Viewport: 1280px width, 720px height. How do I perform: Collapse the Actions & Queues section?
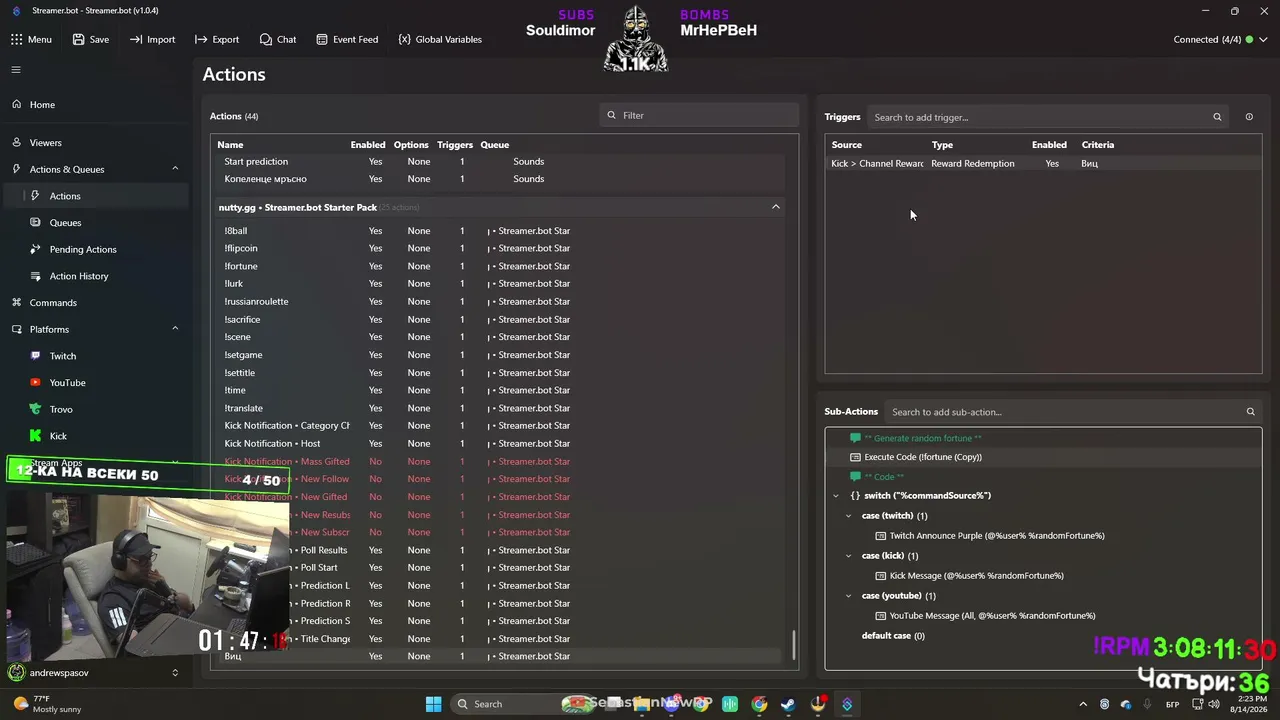tap(175, 169)
